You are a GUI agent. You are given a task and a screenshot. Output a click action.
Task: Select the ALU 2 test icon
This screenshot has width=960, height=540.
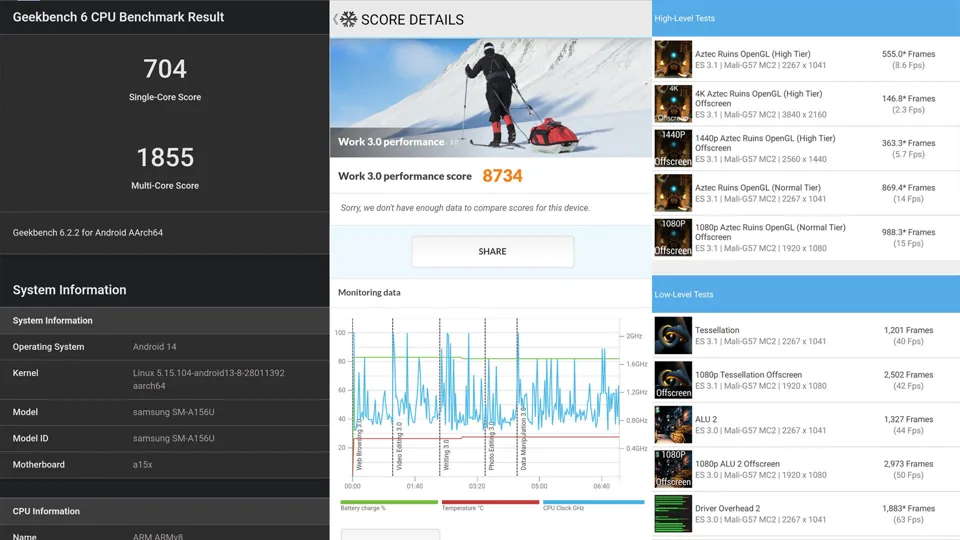[x=673, y=425]
